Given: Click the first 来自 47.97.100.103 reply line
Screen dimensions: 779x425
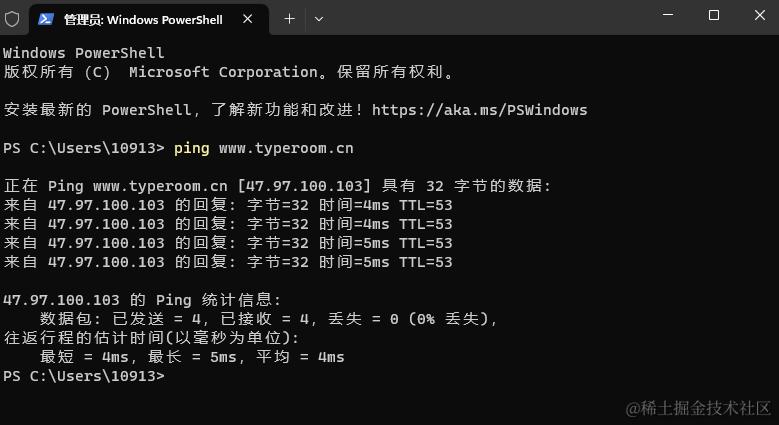Looking at the screenshot, I should [228, 205].
